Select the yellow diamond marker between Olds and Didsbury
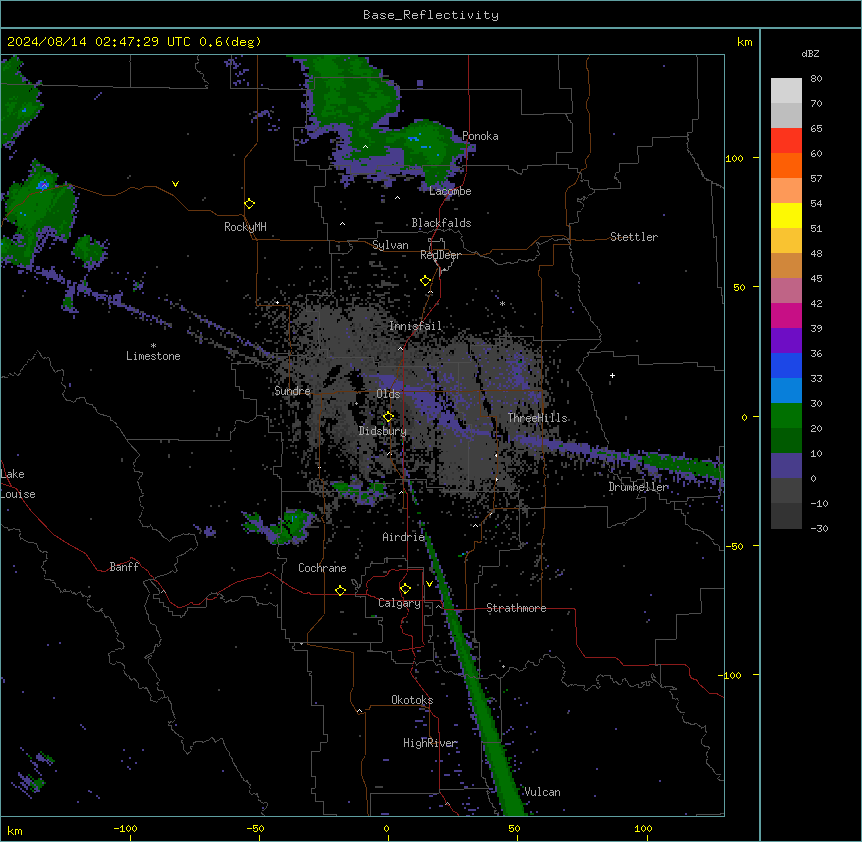 (388, 417)
